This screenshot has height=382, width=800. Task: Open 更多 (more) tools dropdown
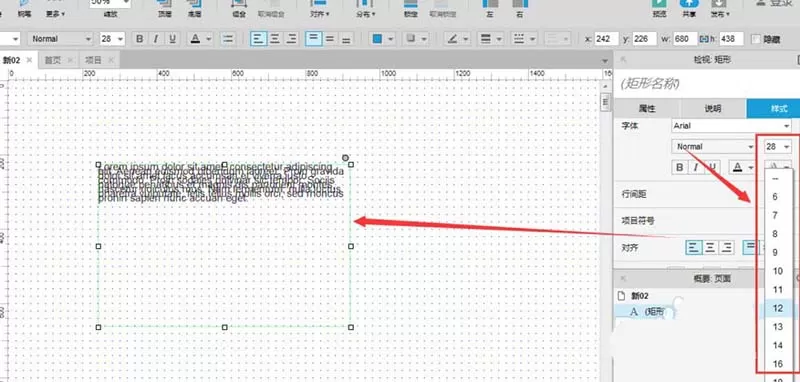(55, 14)
